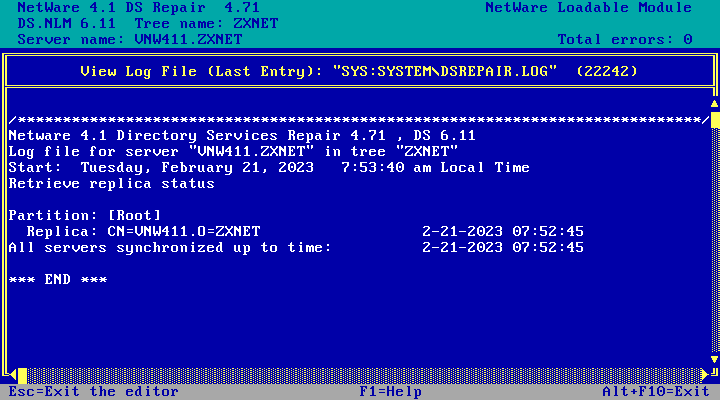This screenshot has width=720, height=400.
Task: Click 'Netware 4.1 Directory Services Repair' log line
Action: click(x=242, y=135)
